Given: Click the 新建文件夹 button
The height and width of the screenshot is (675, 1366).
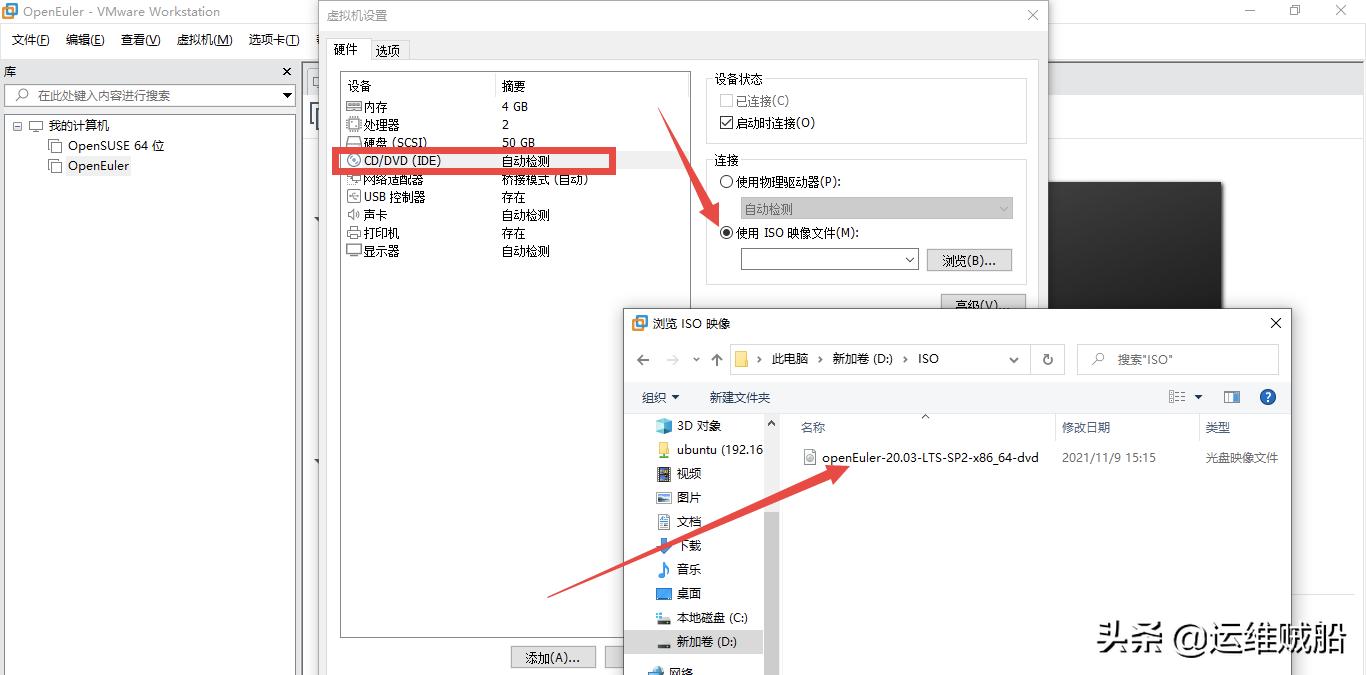Looking at the screenshot, I should point(738,396).
